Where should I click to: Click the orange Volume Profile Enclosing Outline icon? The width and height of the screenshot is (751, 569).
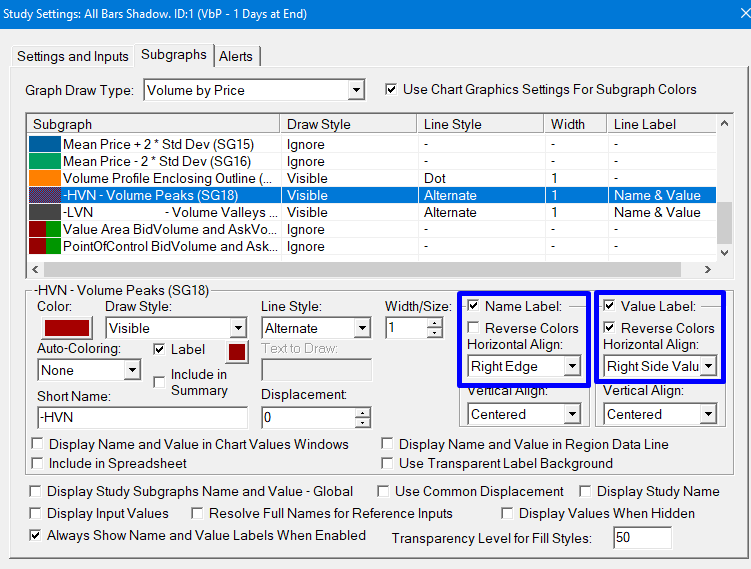45,178
